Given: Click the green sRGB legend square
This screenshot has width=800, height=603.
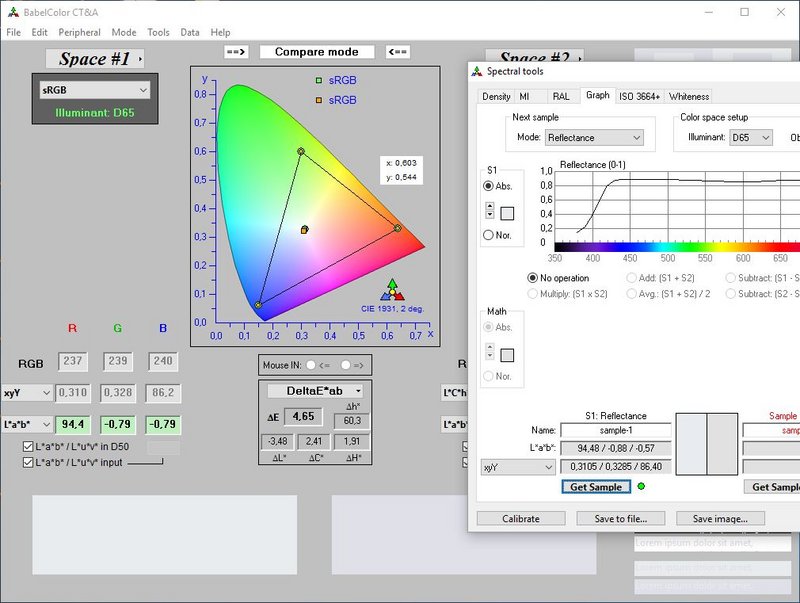Looking at the screenshot, I should 319,80.
